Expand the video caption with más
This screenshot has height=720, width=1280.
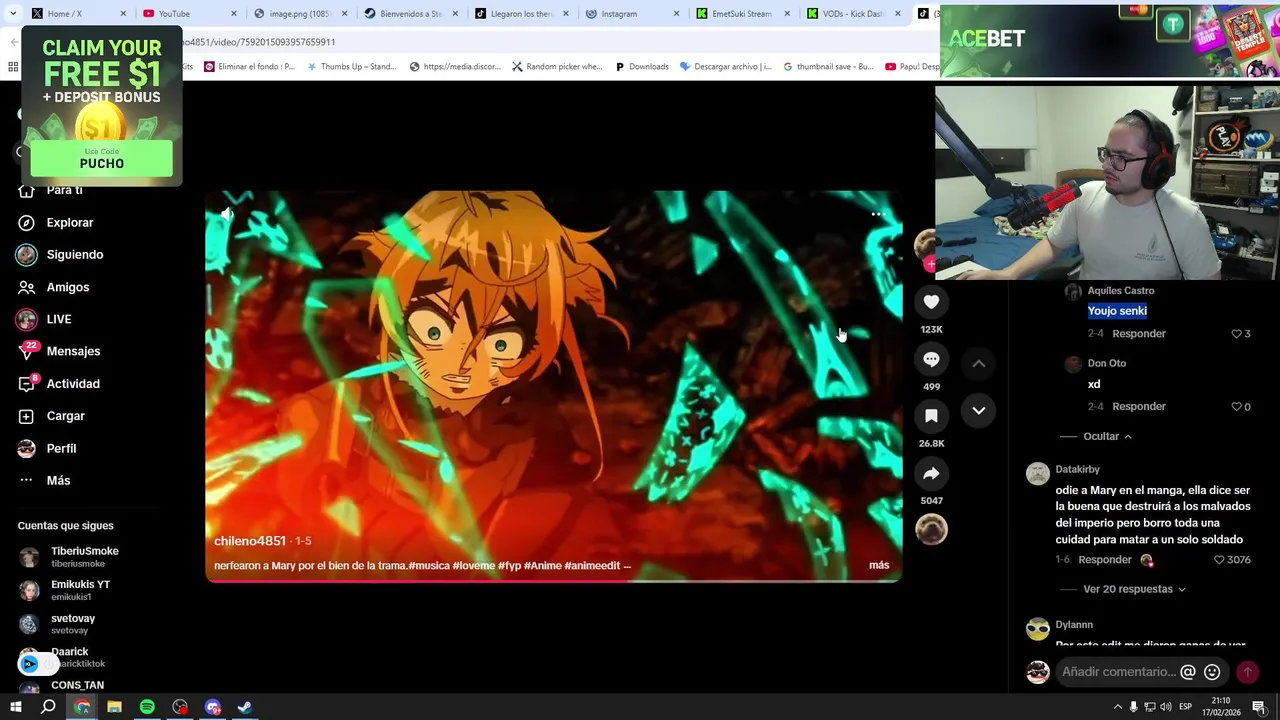tap(879, 566)
